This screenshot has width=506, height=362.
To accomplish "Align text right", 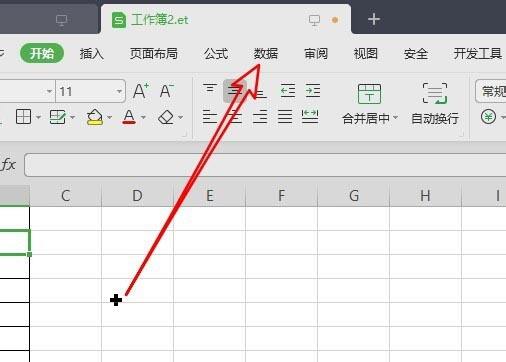I will tap(260, 117).
